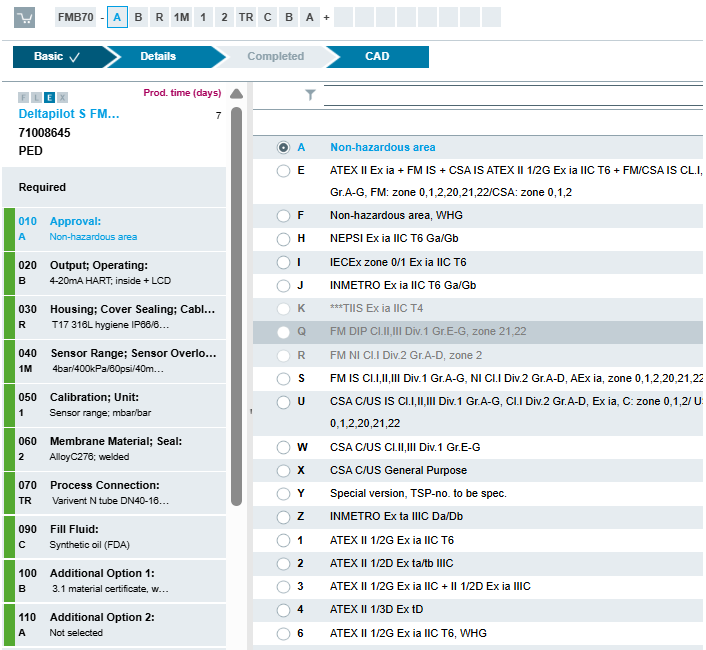
Task: Click the highlighted E badge in FLEX
Action: pos(49,98)
